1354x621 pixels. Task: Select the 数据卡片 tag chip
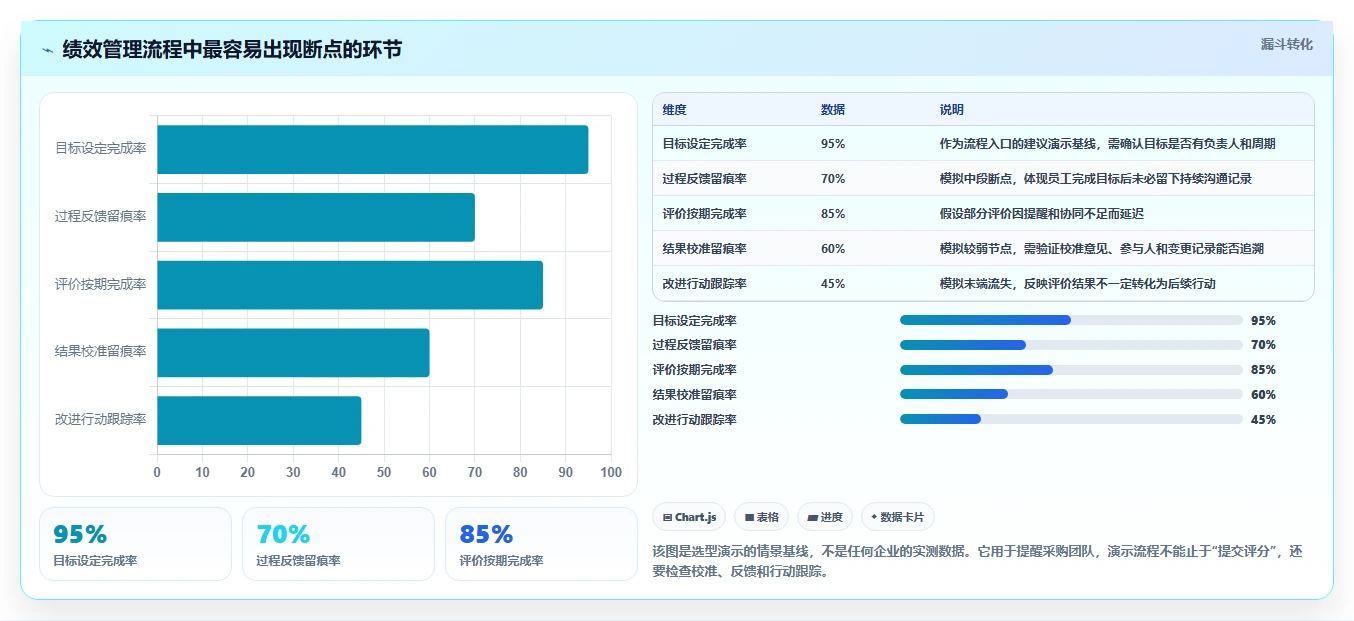(897, 517)
